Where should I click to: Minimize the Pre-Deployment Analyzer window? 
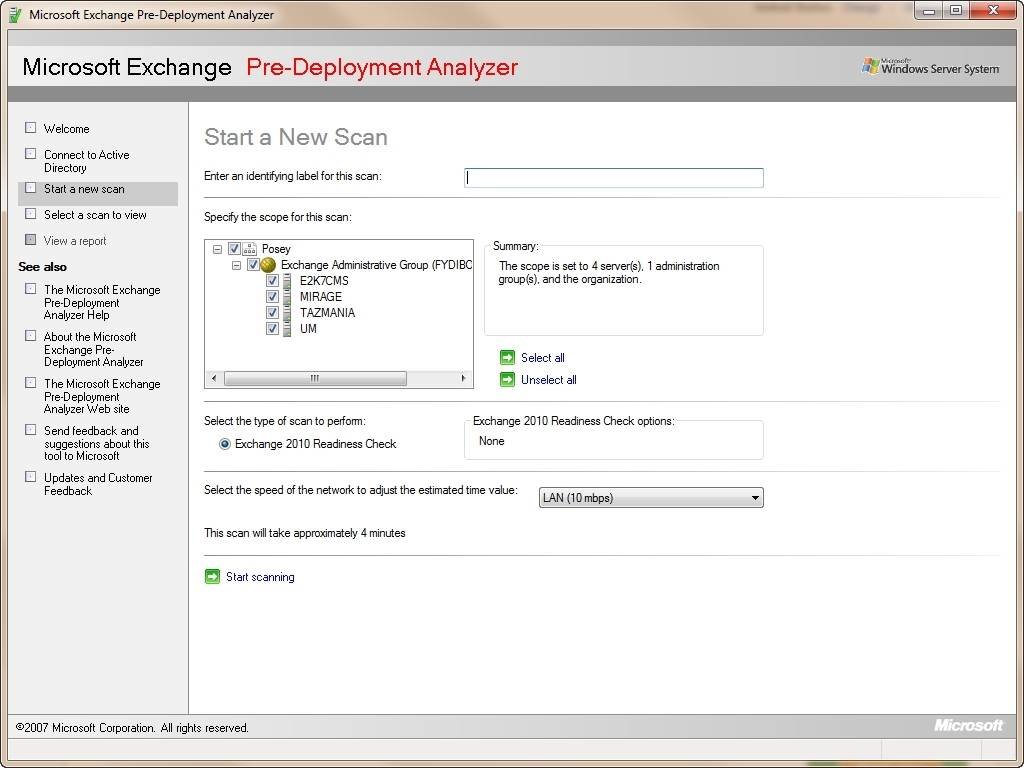(x=930, y=10)
